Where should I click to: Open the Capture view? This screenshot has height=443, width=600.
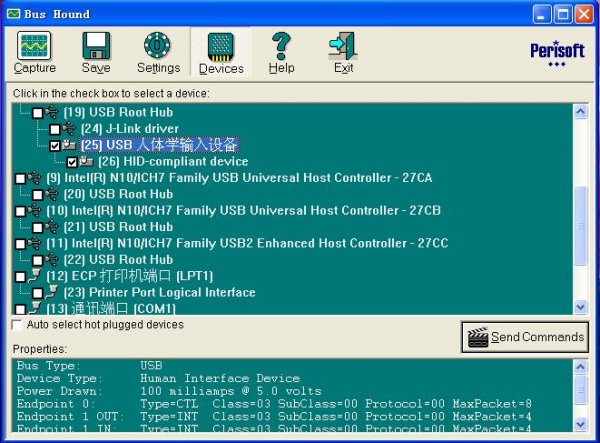click(34, 52)
